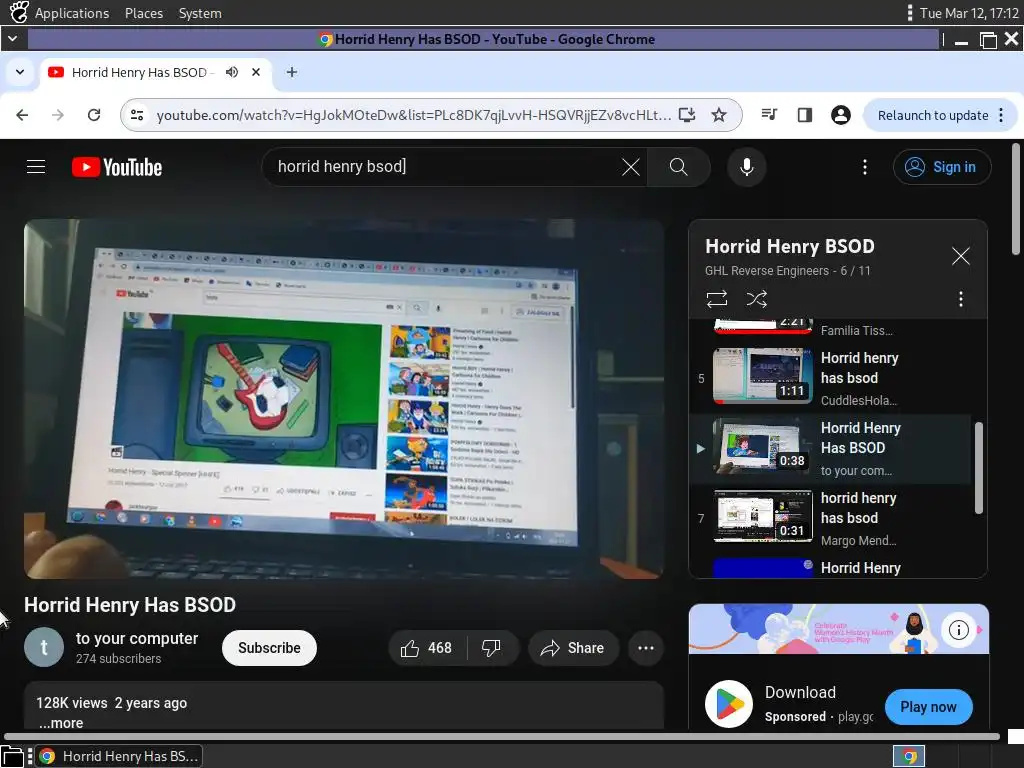Close the Horrid Henry BSOD playlist panel
The height and width of the screenshot is (768, 1024).
coord(960,256)
